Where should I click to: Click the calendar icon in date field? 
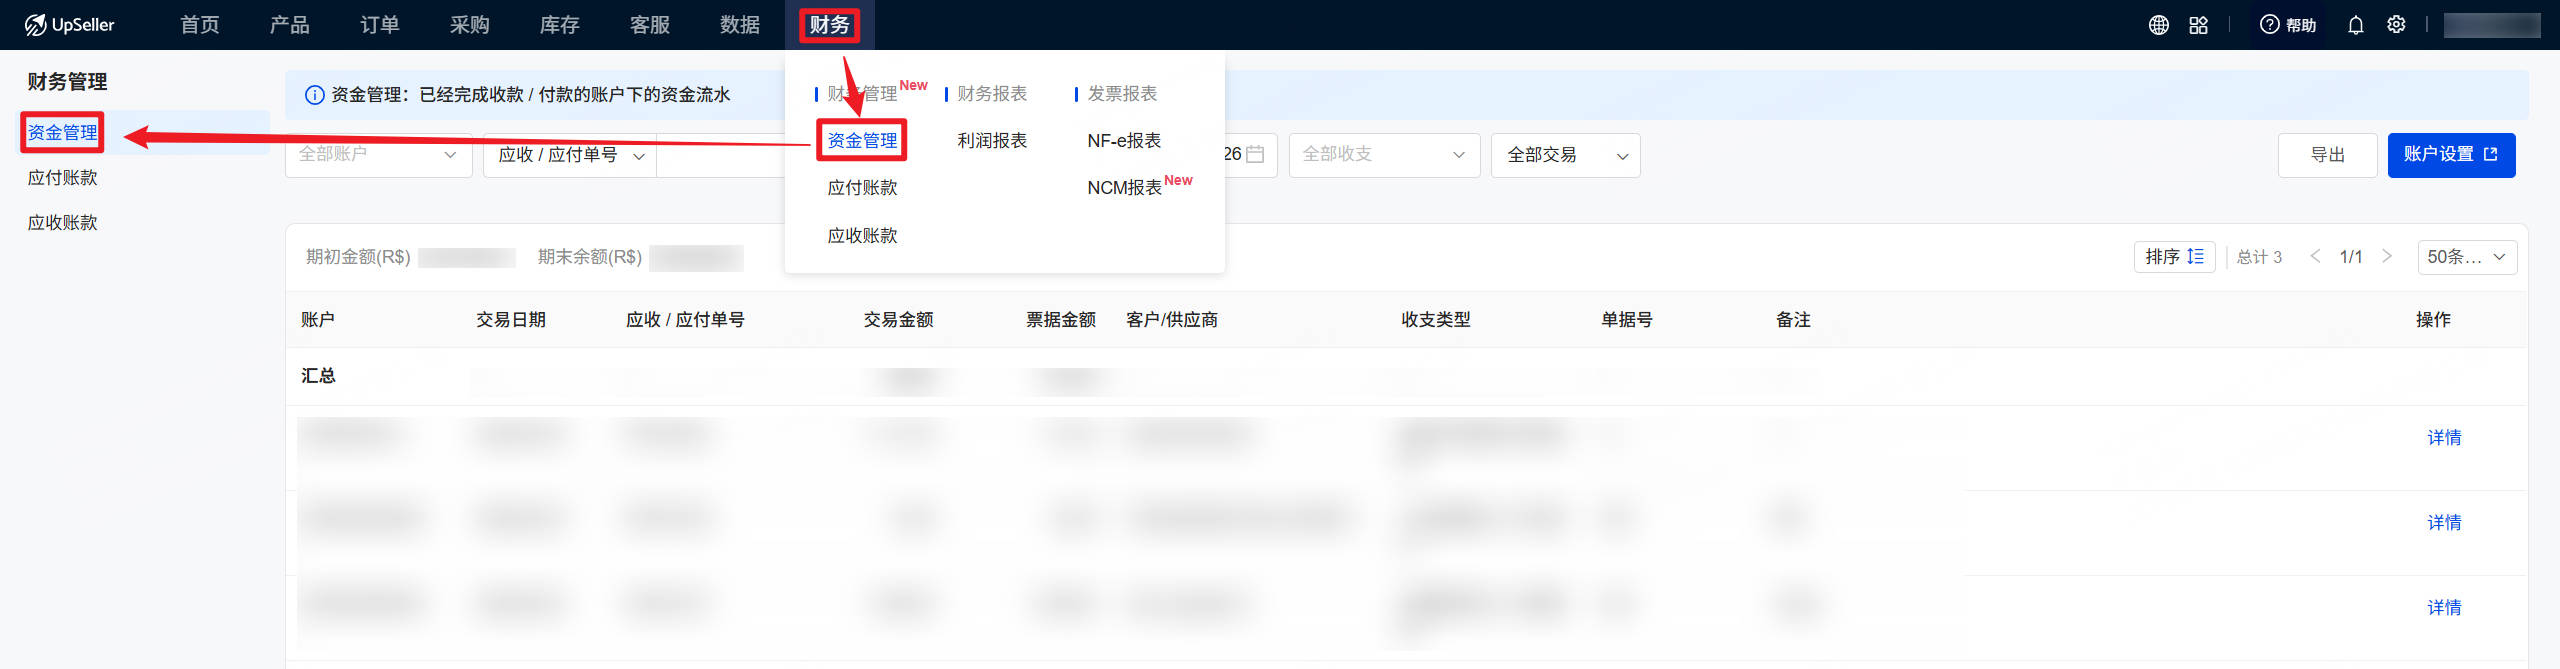(1255, 154)
